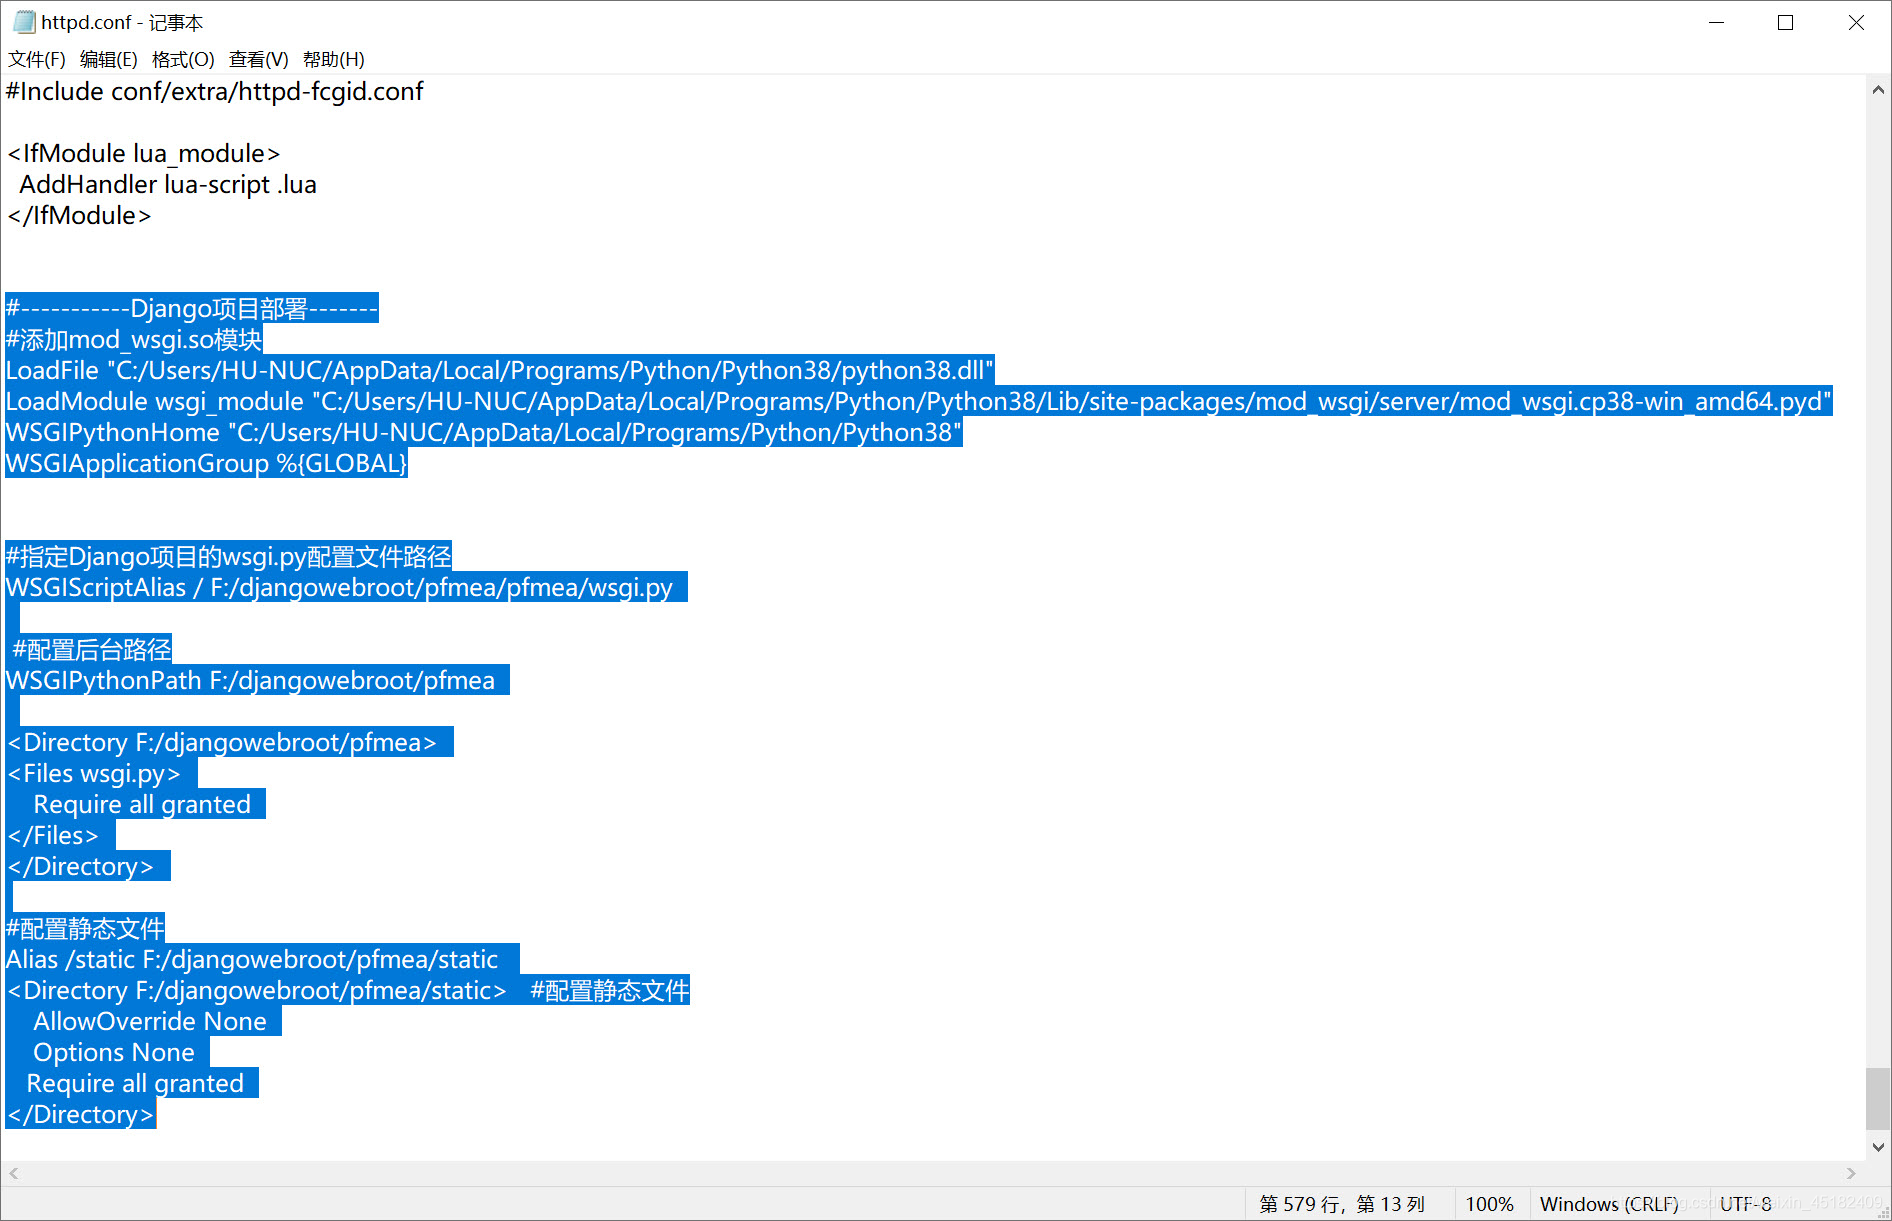
Task: Close the httpd.conf Notepad window
Action: [1856, 22]
